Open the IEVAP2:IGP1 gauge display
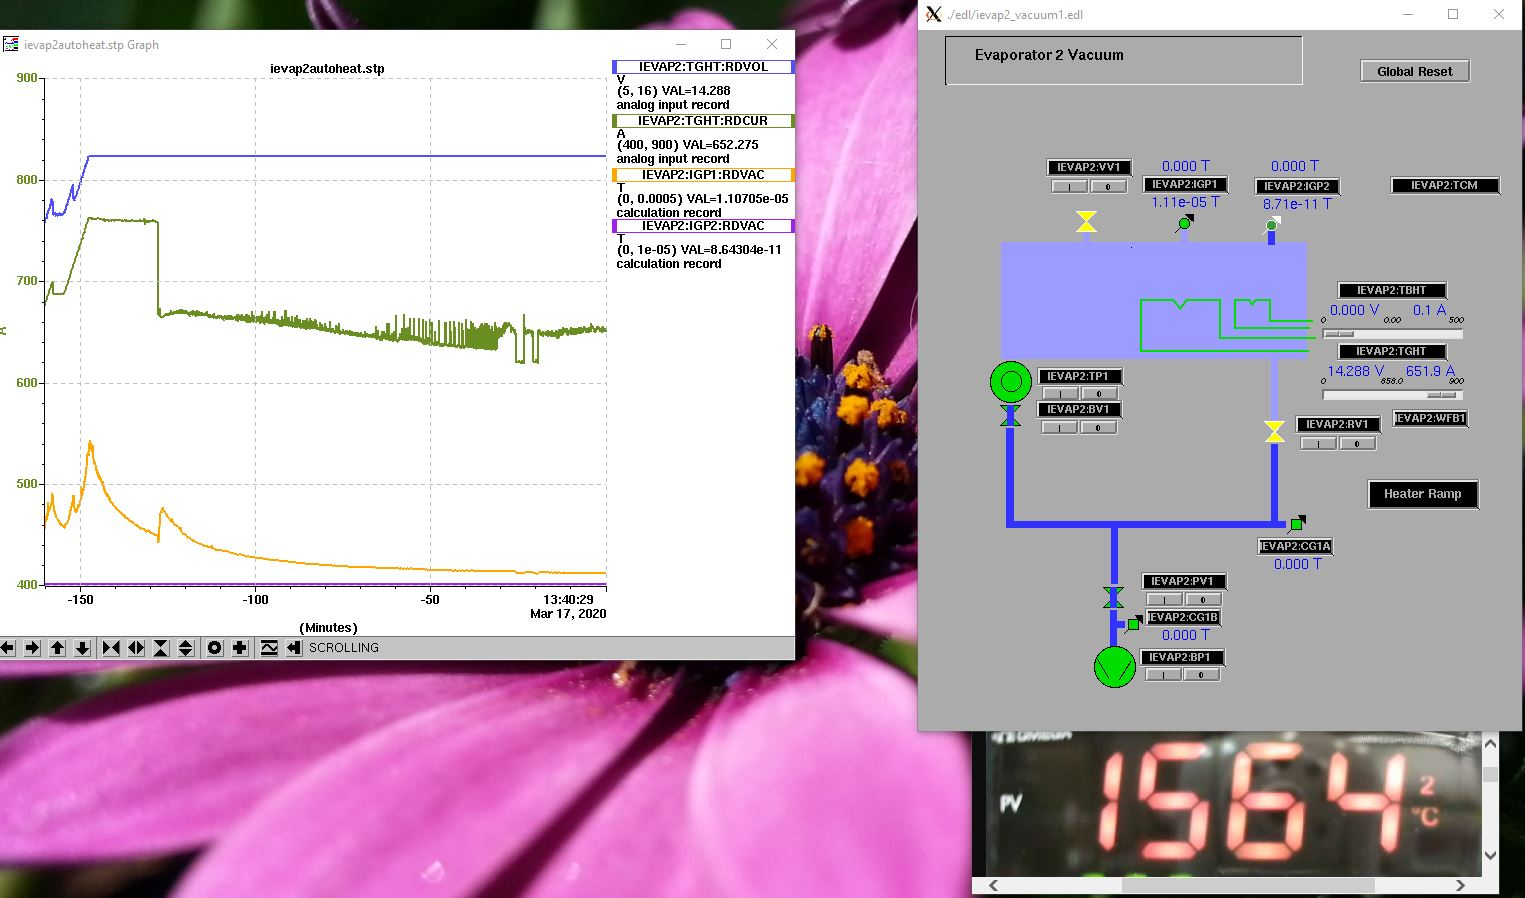The image size is (1525, 898). point(1184,184)
